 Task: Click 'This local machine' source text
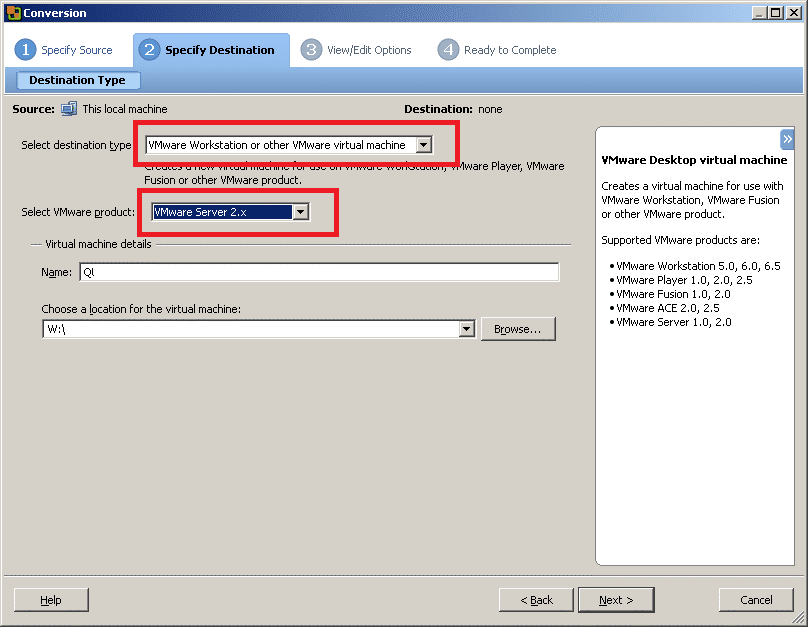pos(125,109)
